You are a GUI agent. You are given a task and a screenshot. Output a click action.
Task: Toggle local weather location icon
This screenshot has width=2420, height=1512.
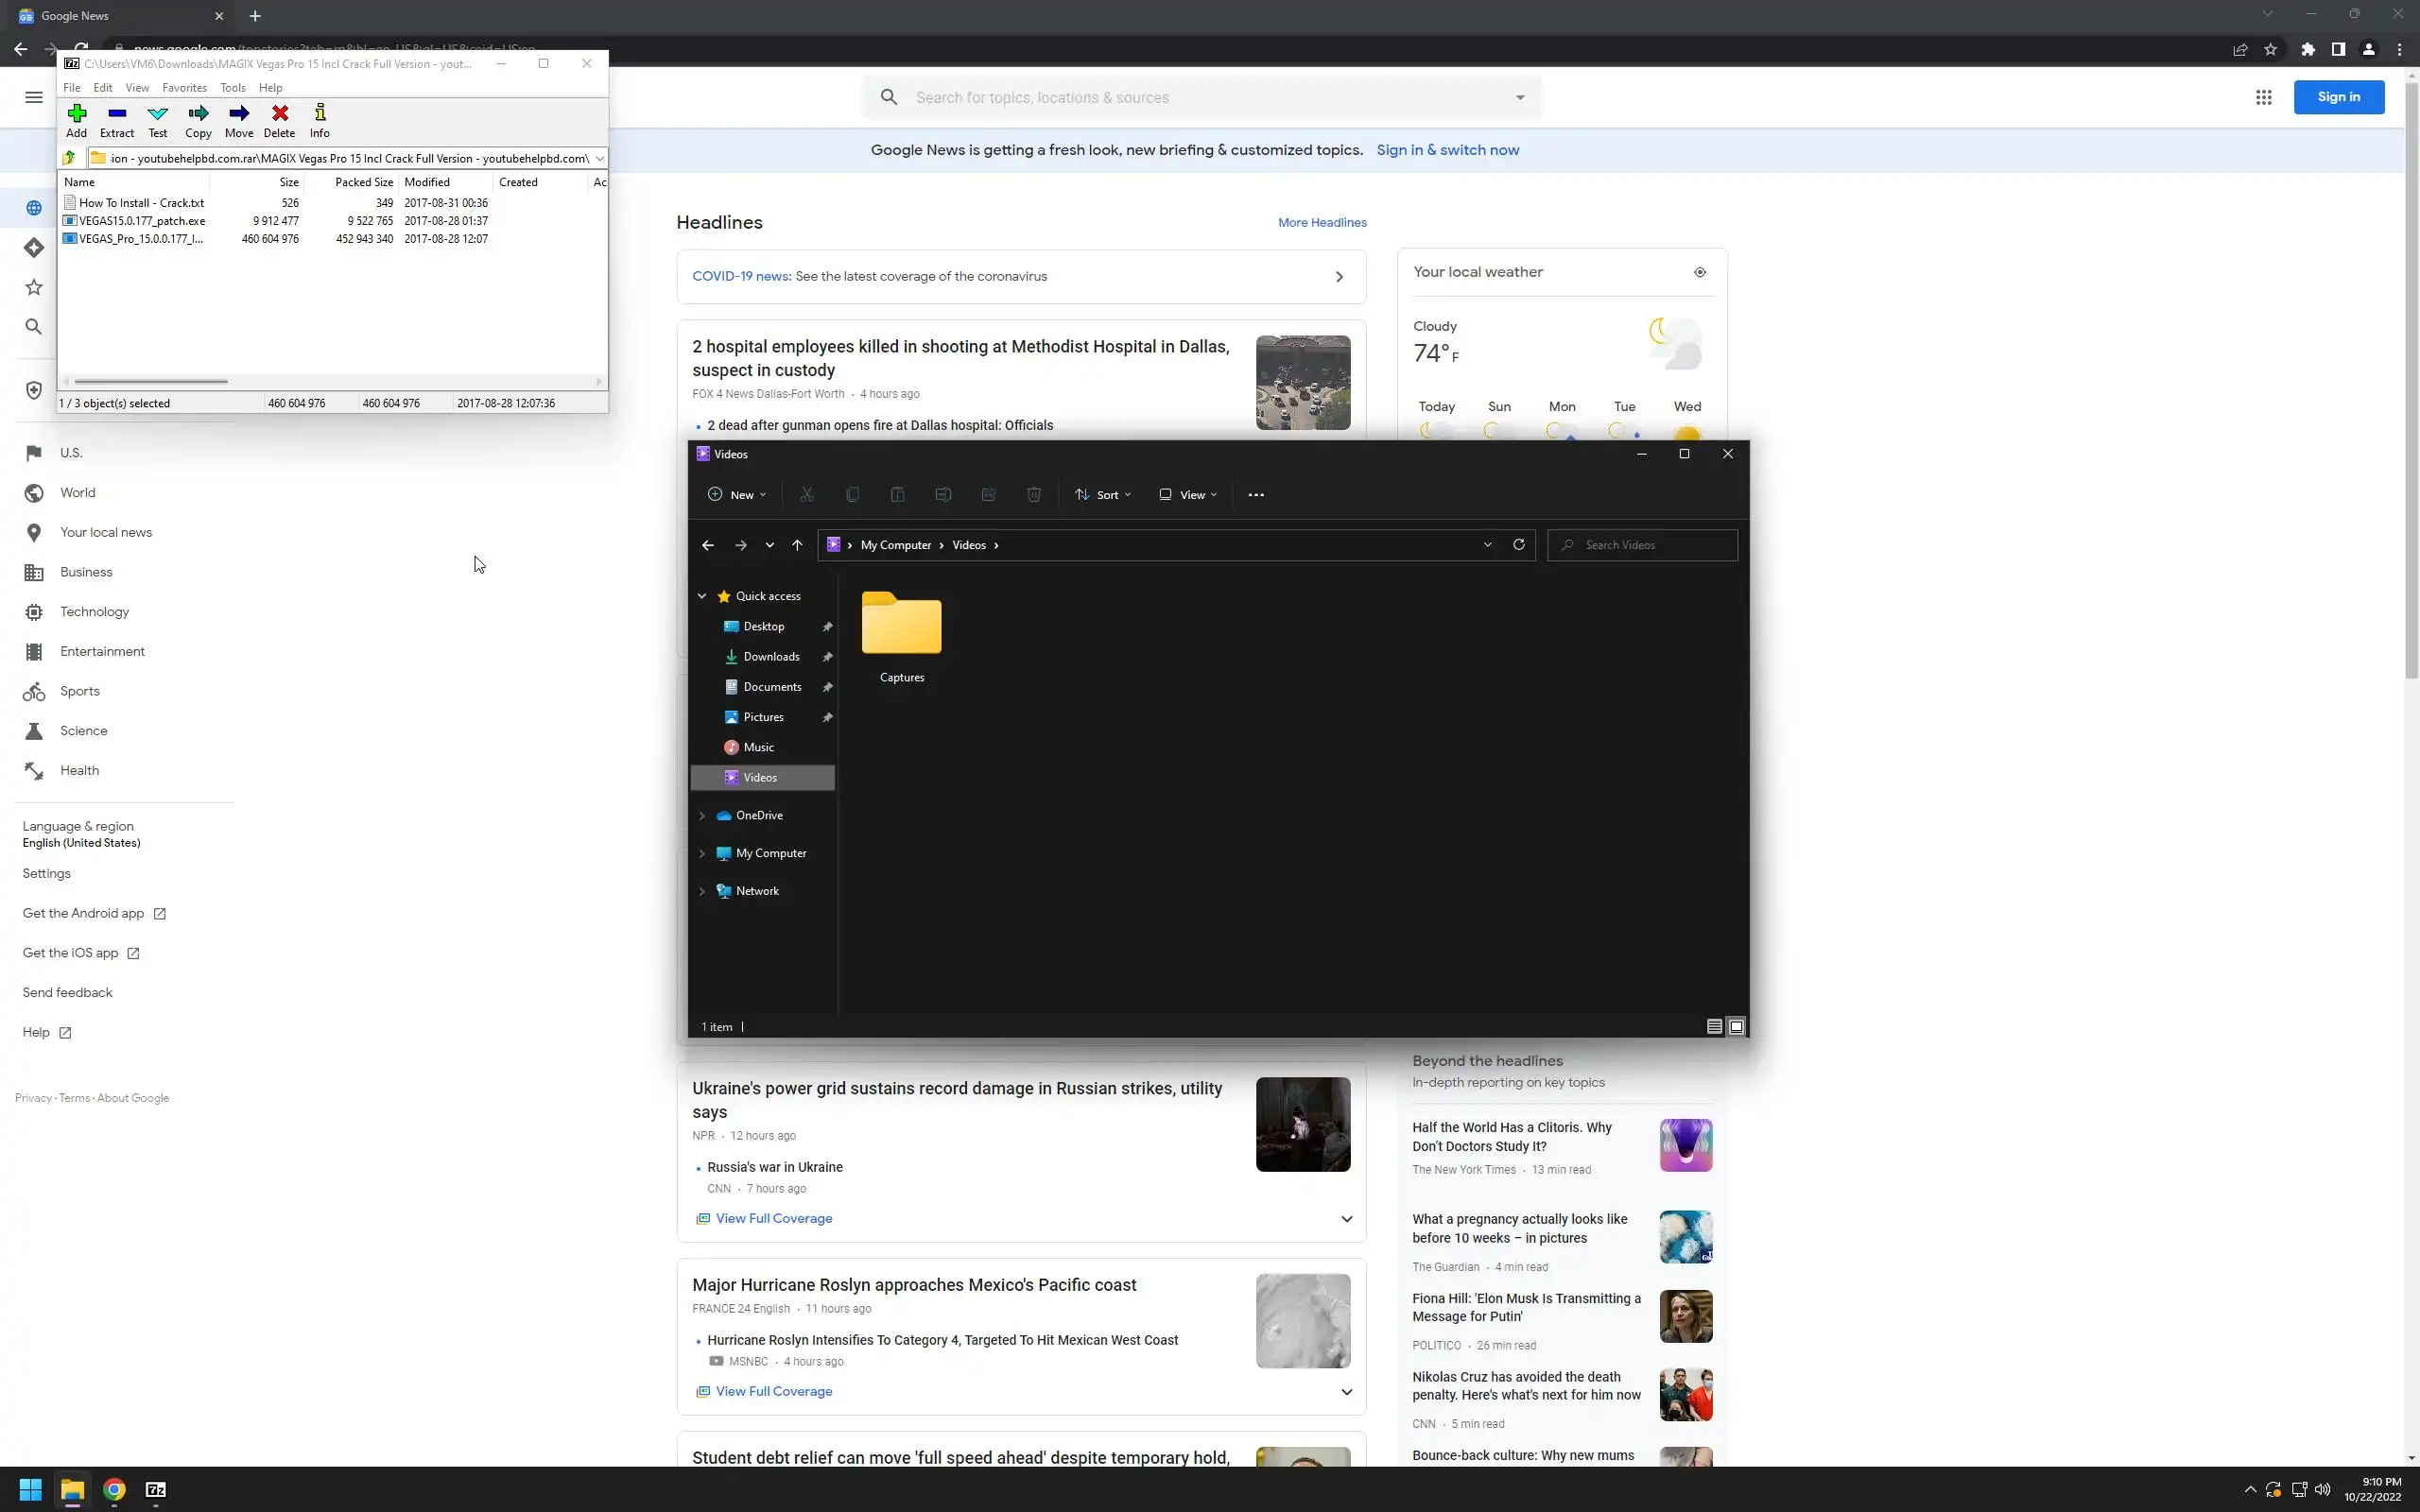coord(1699,272)
